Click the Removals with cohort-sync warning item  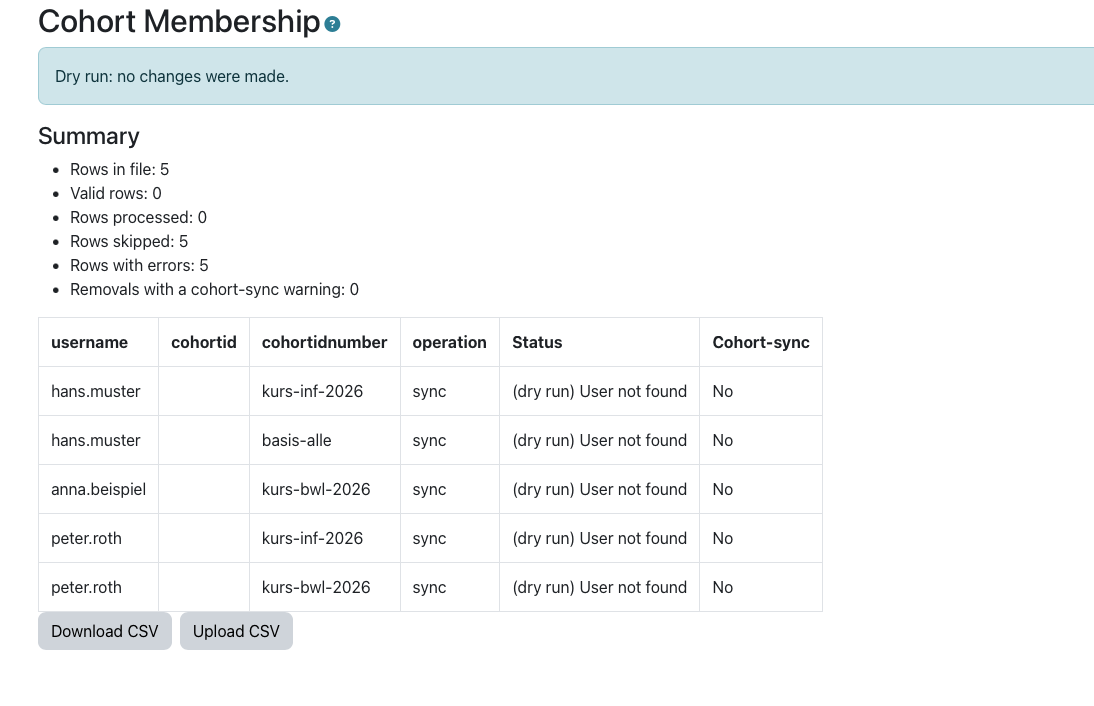[x=214, y=290]
